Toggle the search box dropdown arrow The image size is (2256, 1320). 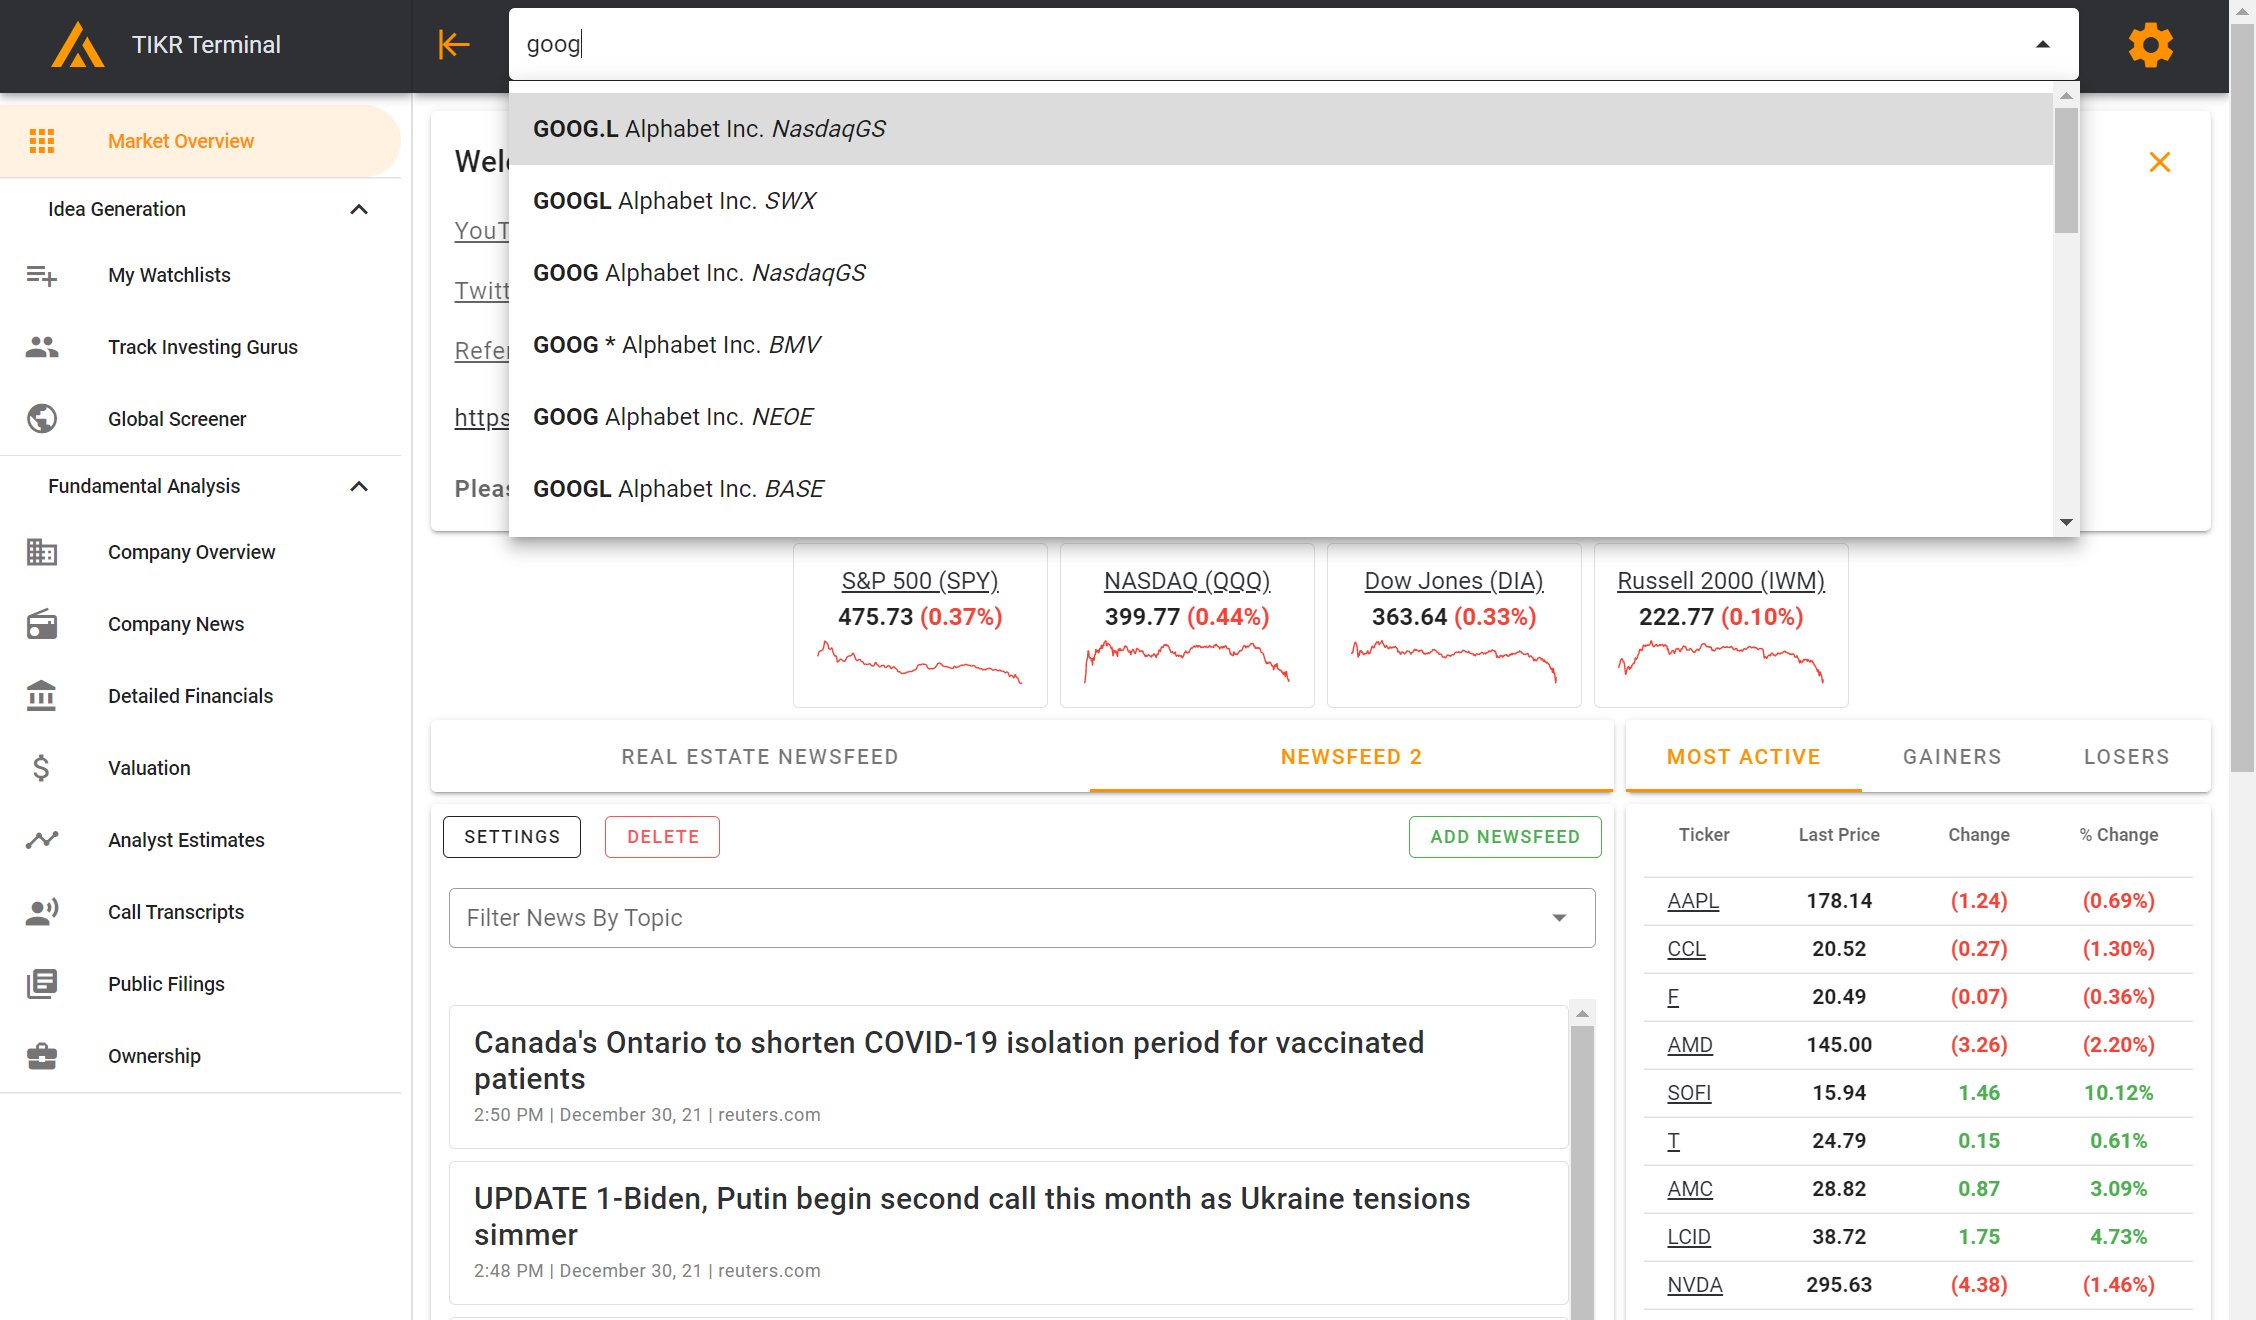point(2043,44)
